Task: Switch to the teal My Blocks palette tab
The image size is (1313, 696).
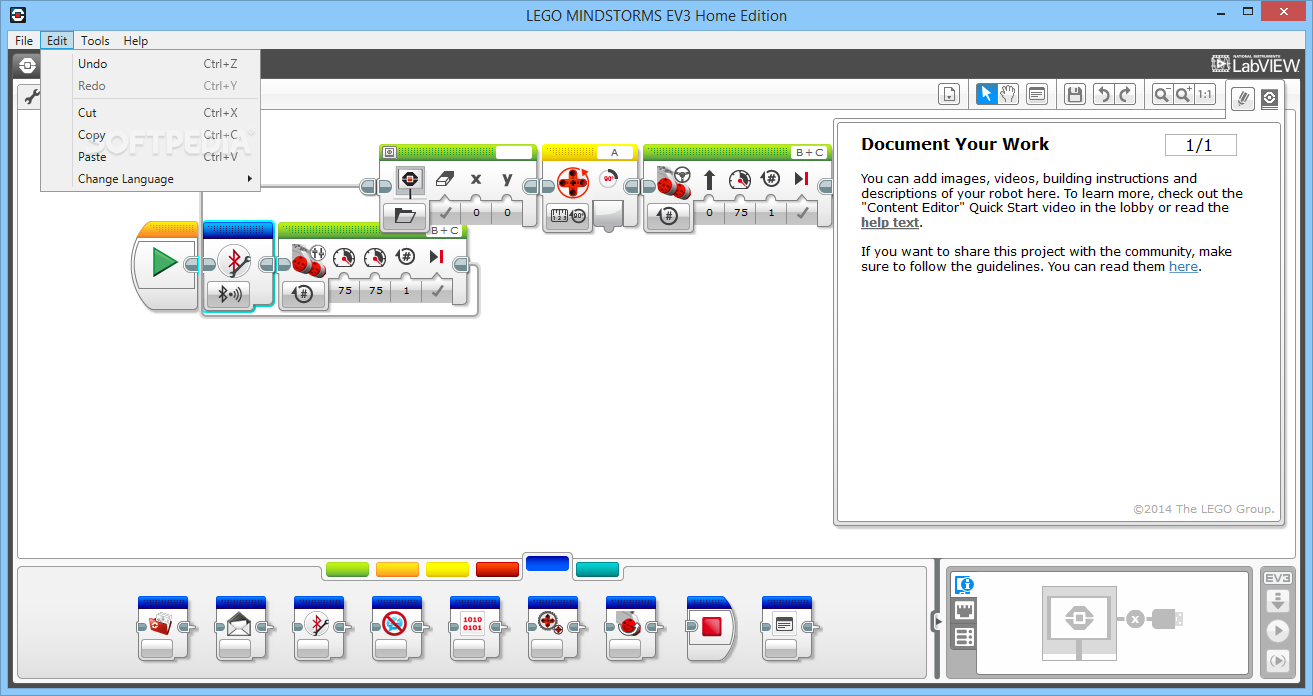Action: pos(598,570)
